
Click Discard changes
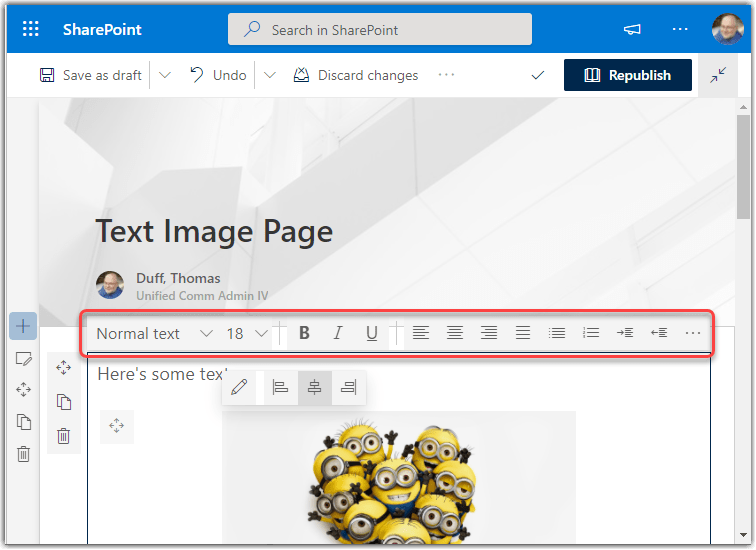(x=356, y=75)
